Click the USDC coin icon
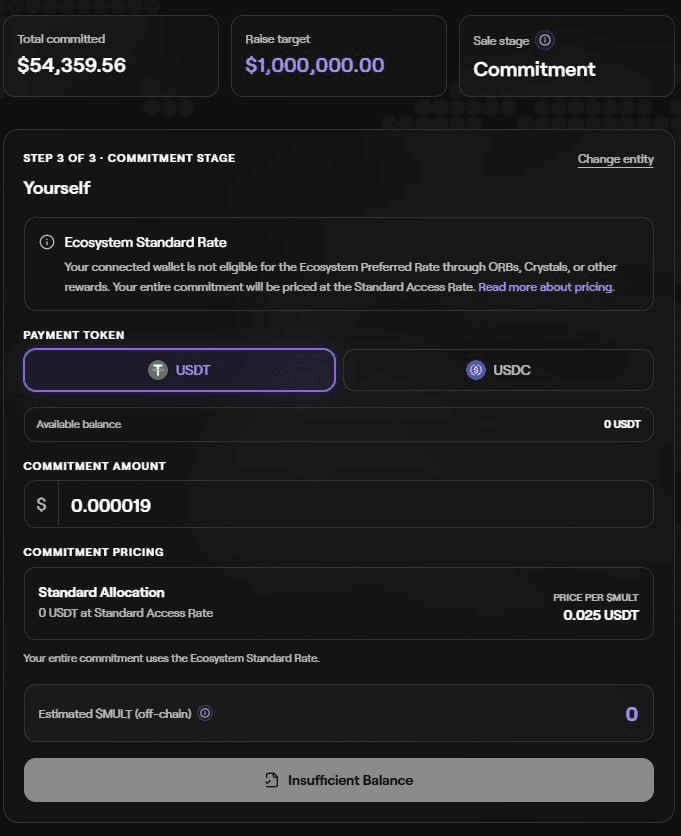 [x=476, y=370]
